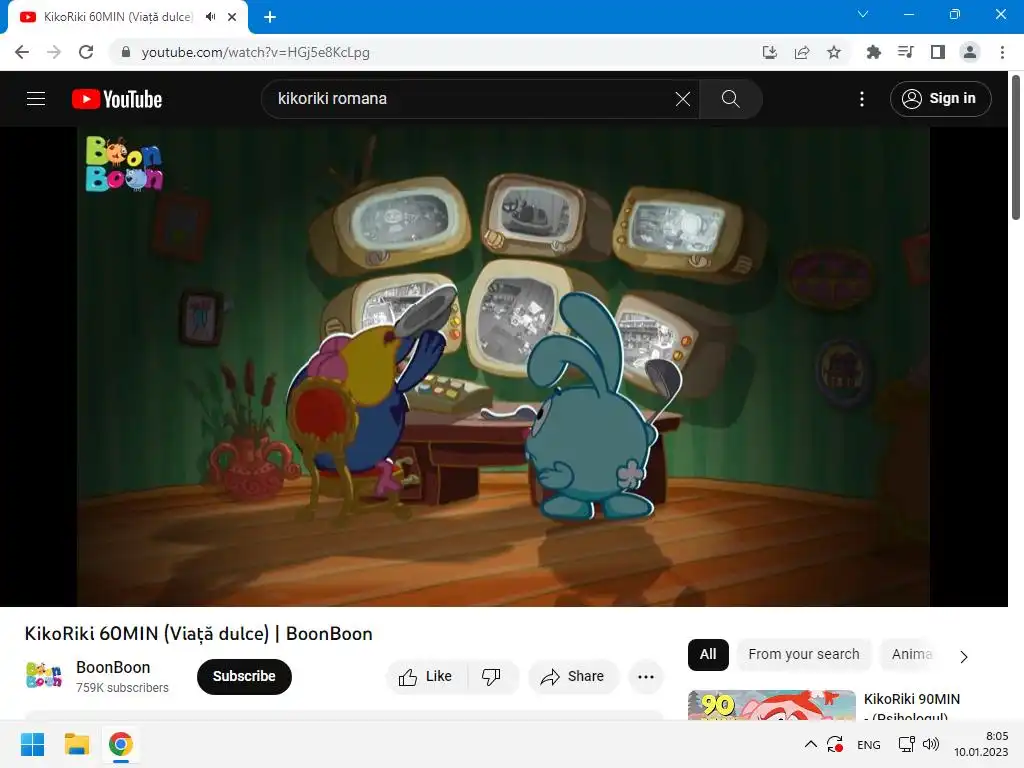Click the sync update tray icon
This screenshot has height=768, width=1024.
(x=835, y=744)
